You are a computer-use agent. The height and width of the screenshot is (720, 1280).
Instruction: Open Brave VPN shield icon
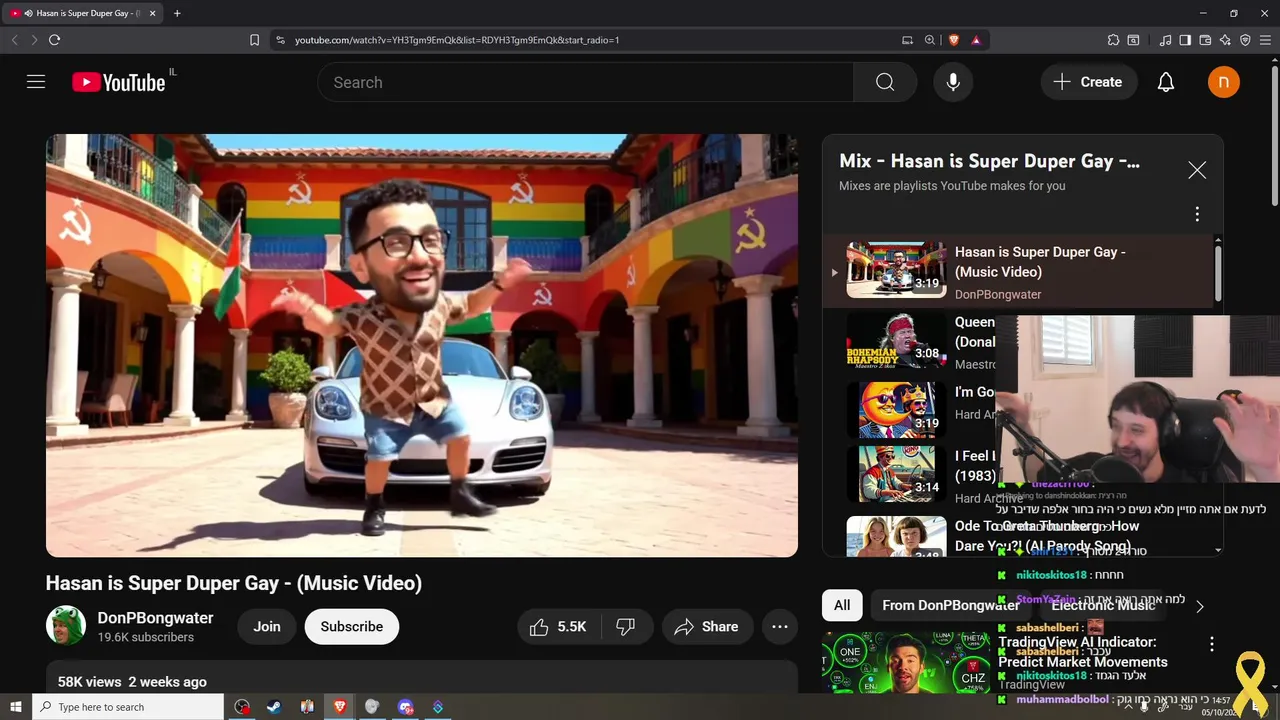point(1245,40)
